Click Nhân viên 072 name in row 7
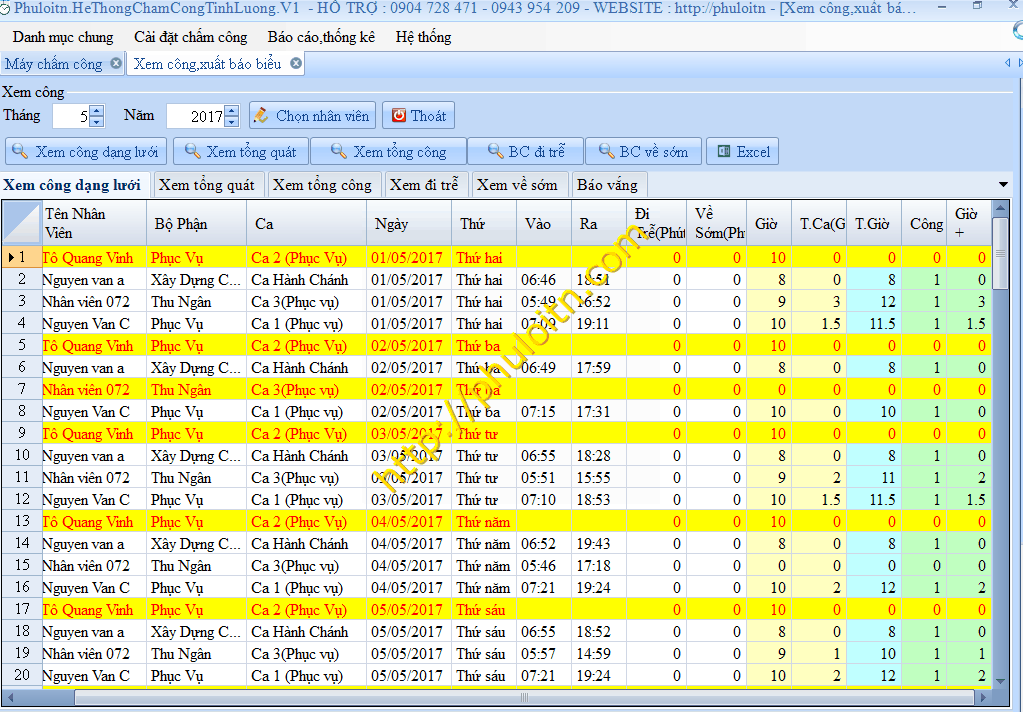The width and height of the screenshot is (1023, 712). coord(94,390)
